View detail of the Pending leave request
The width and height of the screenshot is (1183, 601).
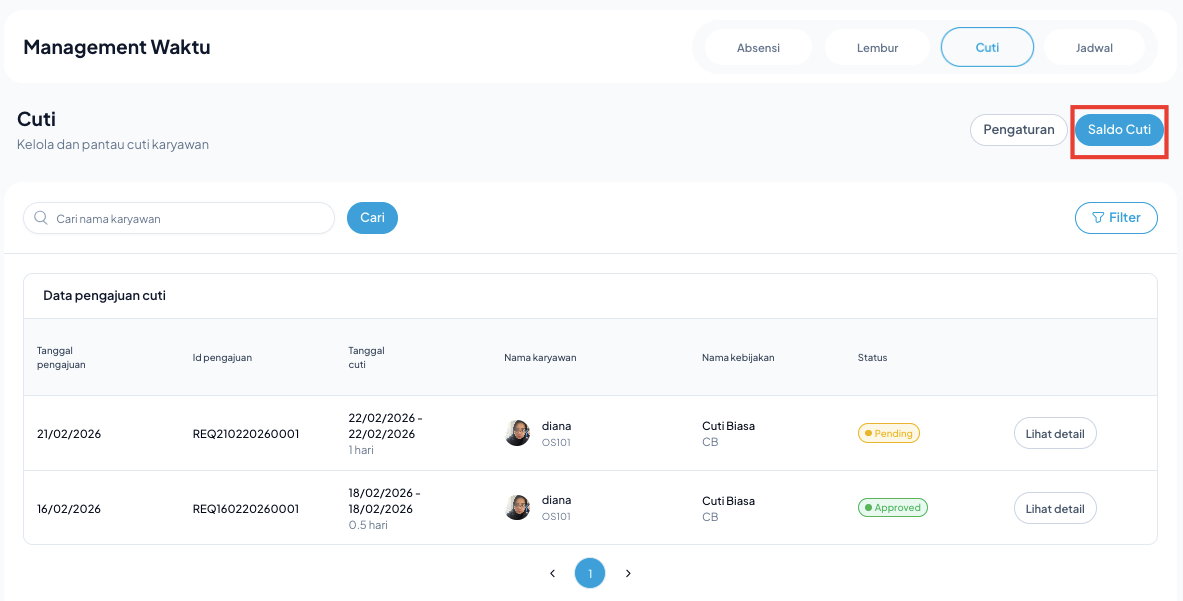click(1055, 434)
